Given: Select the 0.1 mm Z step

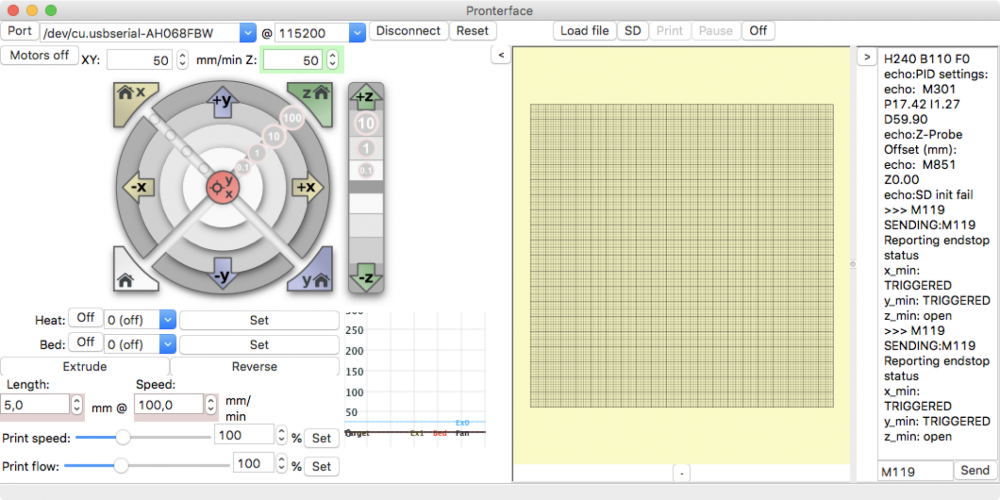Looking at the screenshot, I should click(365, 170).
